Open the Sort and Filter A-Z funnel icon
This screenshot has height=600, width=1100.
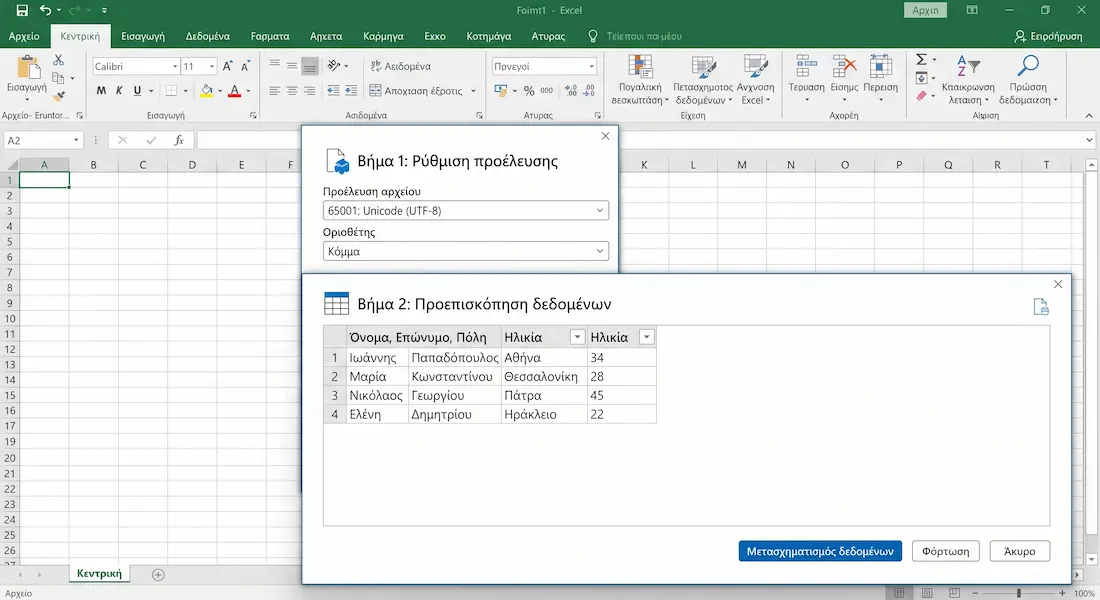tap(968, 67)
